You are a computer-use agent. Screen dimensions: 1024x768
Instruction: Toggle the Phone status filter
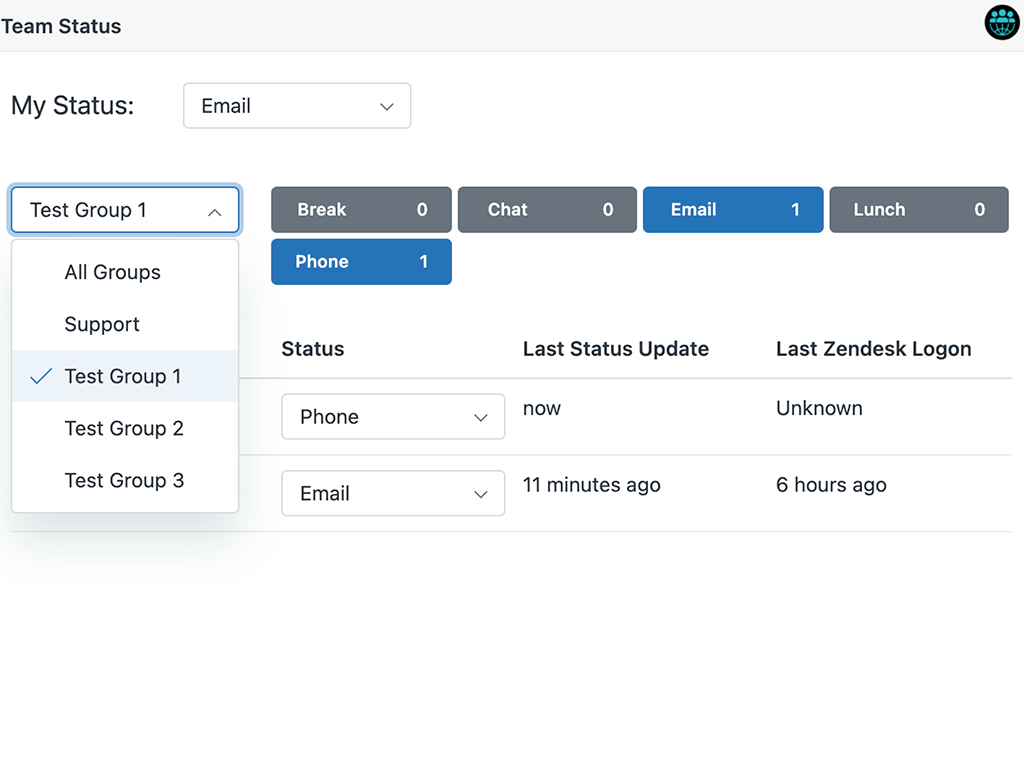click(x=361, y=262)
